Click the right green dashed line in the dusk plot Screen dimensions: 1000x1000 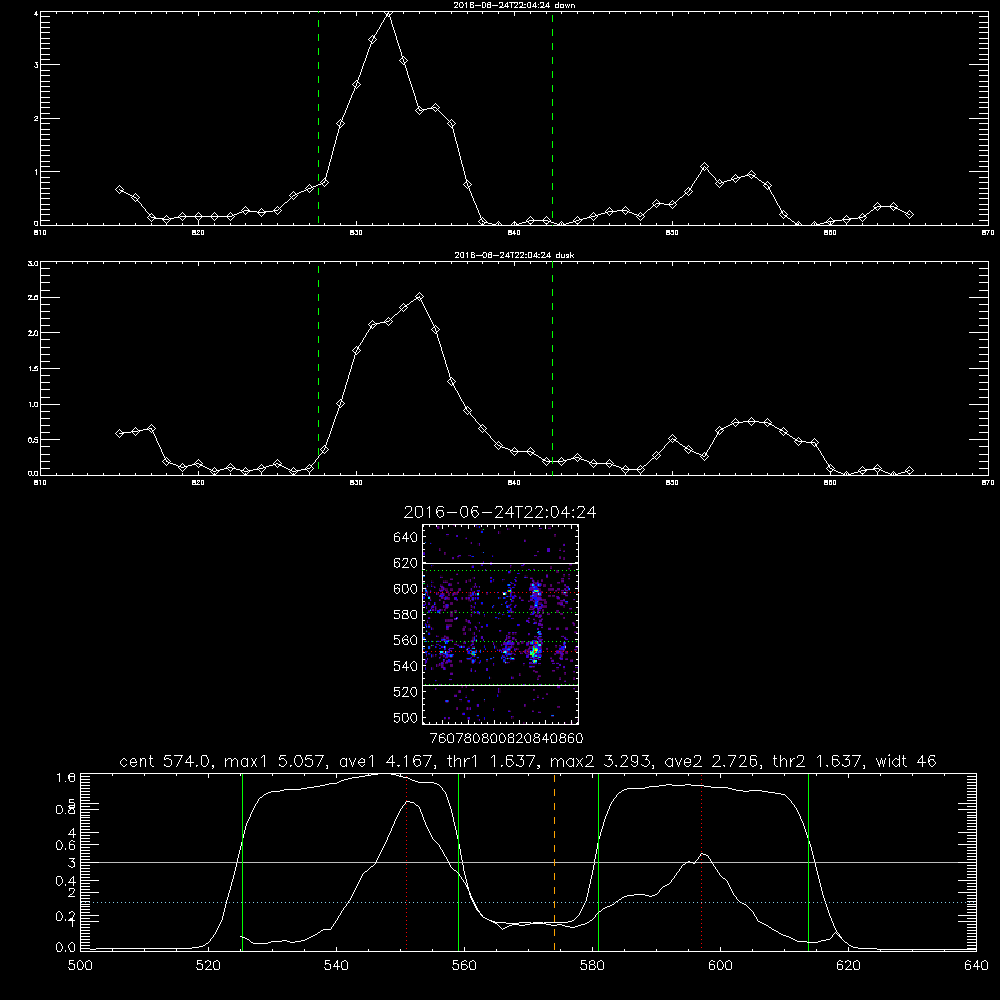tap(552, 368)
